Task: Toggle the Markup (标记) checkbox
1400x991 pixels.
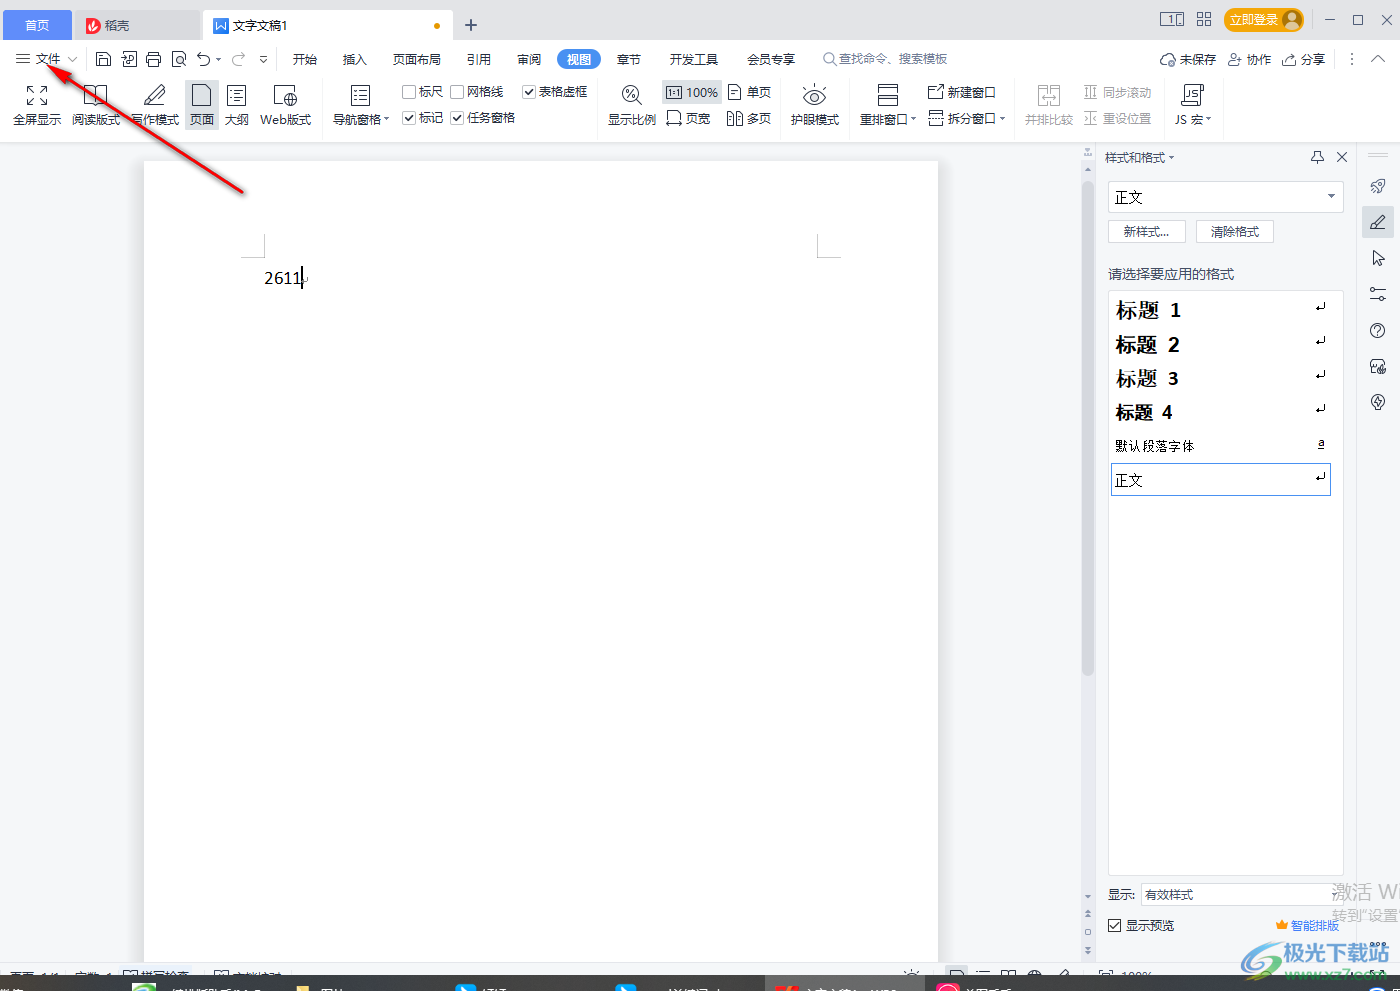Action: pos(409,118)
